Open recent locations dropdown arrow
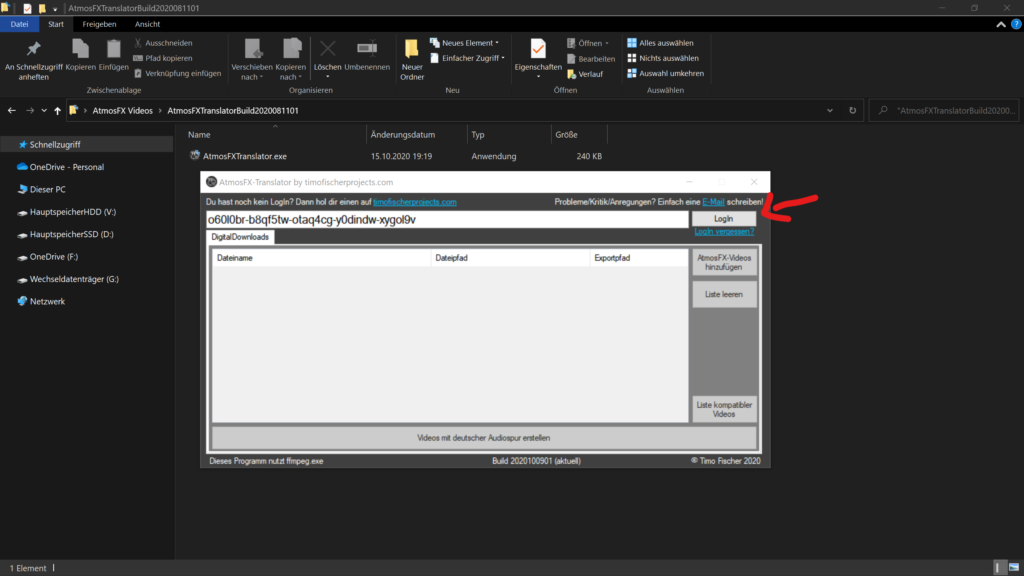The height and width of the screenshot is (576, 1024). click(x=44, y=110)
